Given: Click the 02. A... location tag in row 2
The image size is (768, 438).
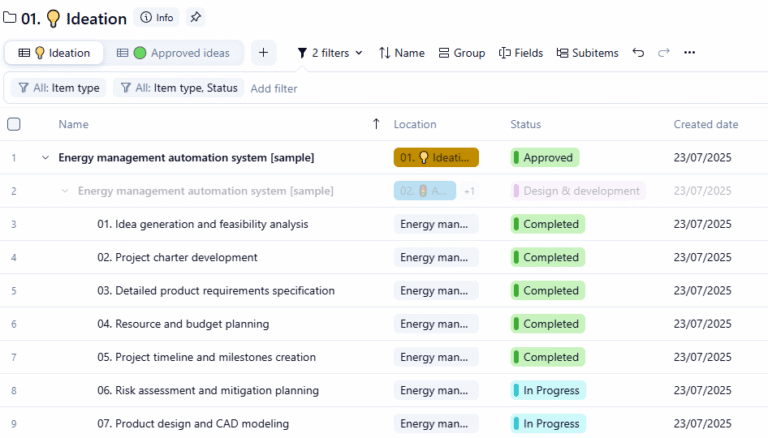Looking at the screenshot, I should 425,191.
